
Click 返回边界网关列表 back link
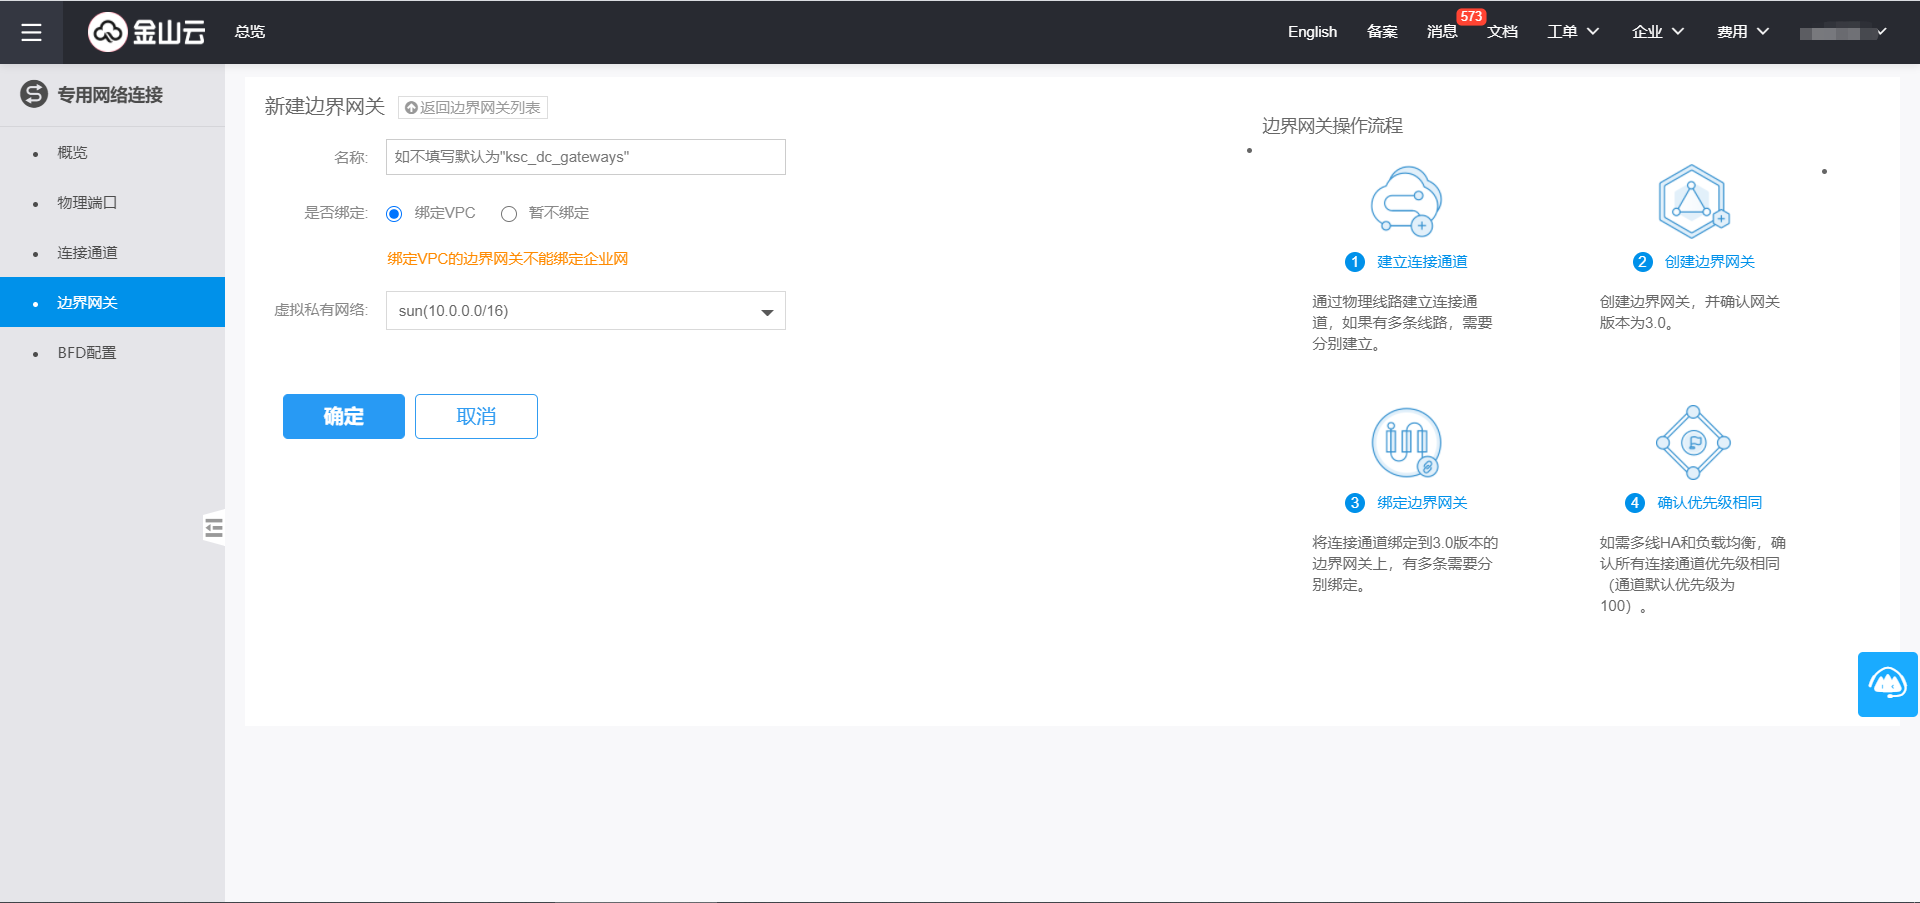473,108
